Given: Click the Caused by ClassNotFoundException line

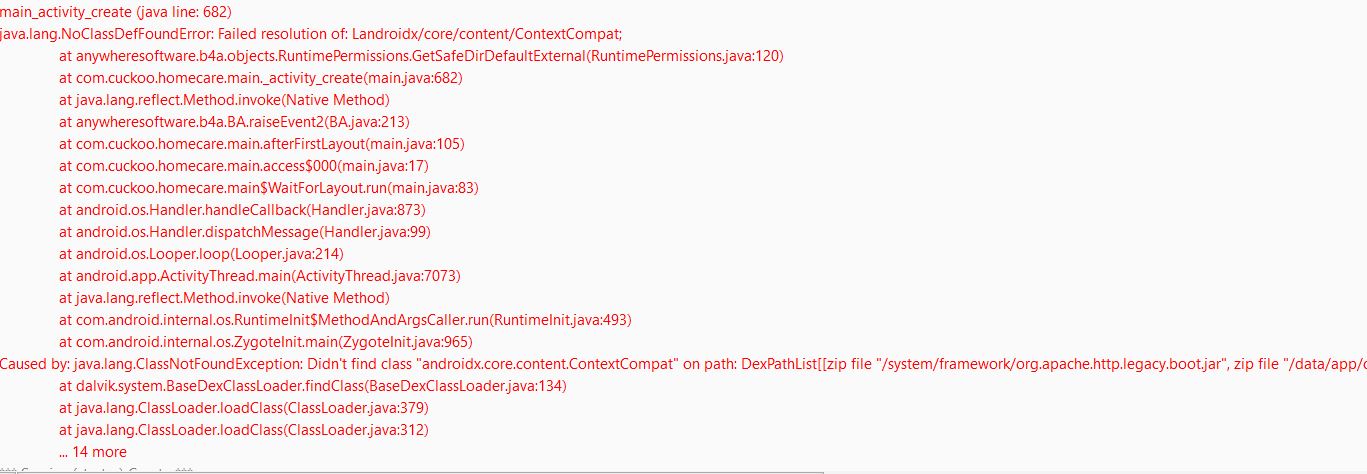Looking at the screenshot, I should (680, 364).
